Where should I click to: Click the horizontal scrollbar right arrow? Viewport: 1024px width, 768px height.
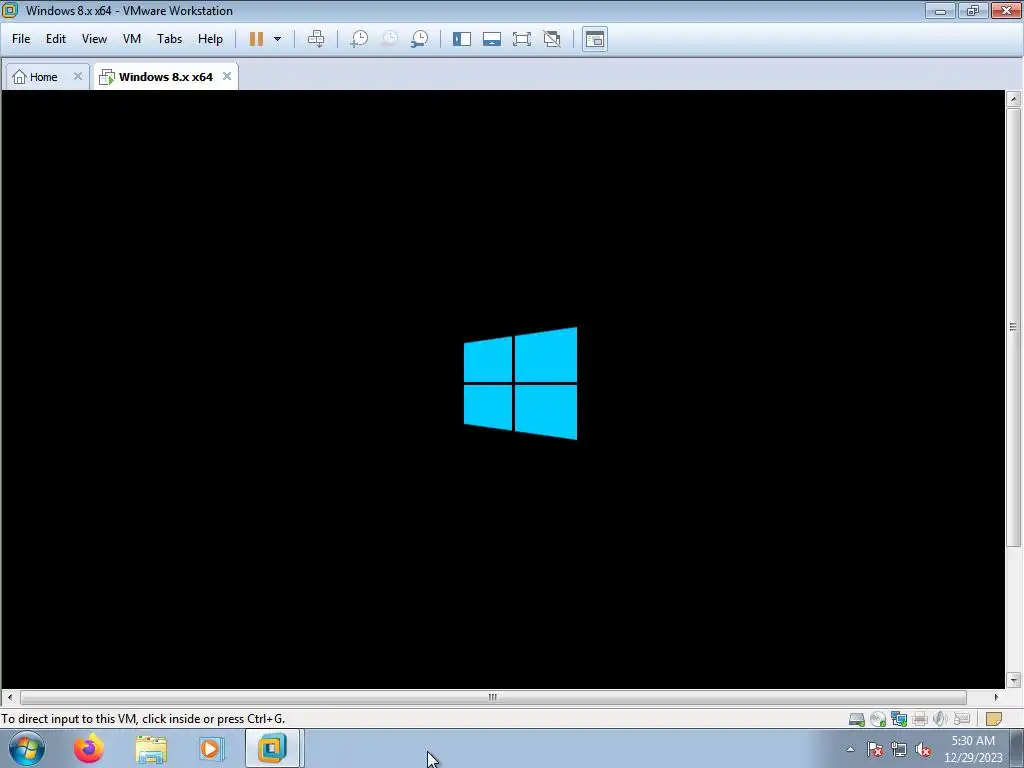point(996,697)
